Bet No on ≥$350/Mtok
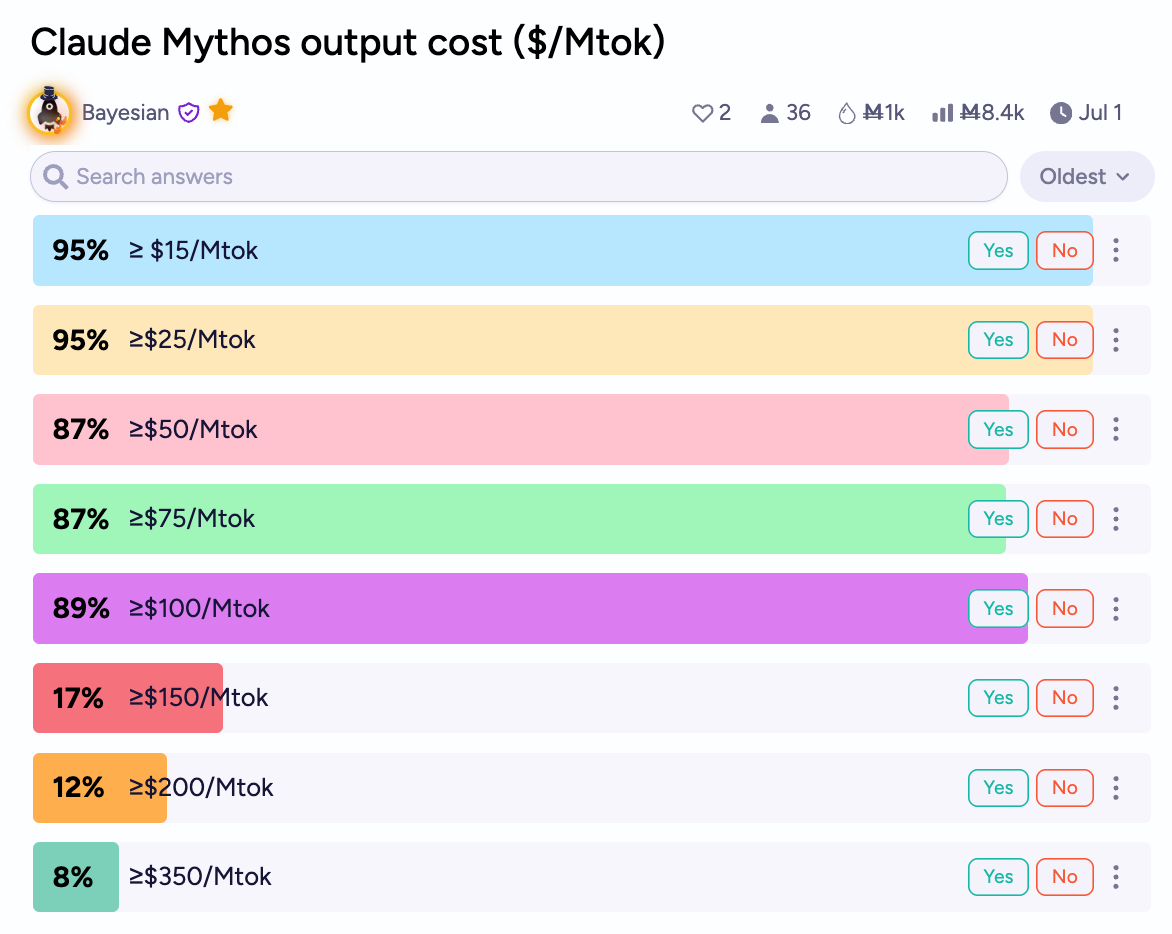The width and height of the screenshot is (1172, 934). [1064, 876]
